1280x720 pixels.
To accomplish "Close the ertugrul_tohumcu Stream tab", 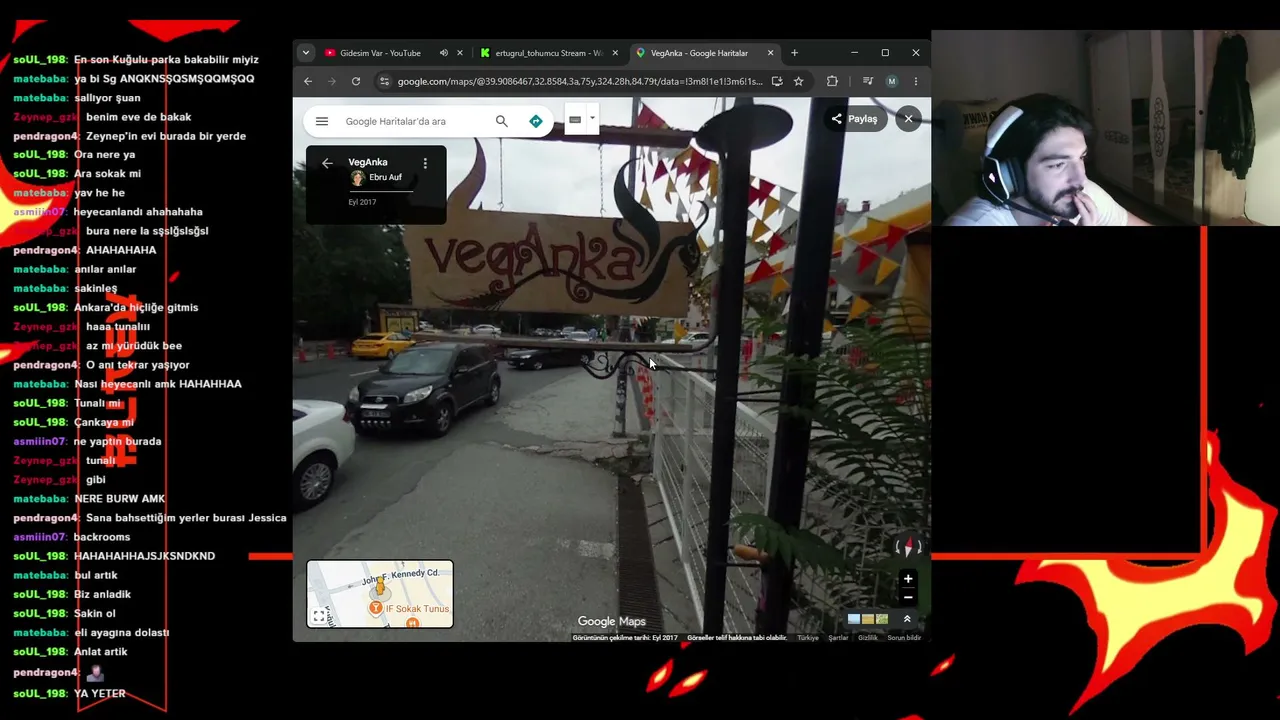I will click(x=616, y=53).
